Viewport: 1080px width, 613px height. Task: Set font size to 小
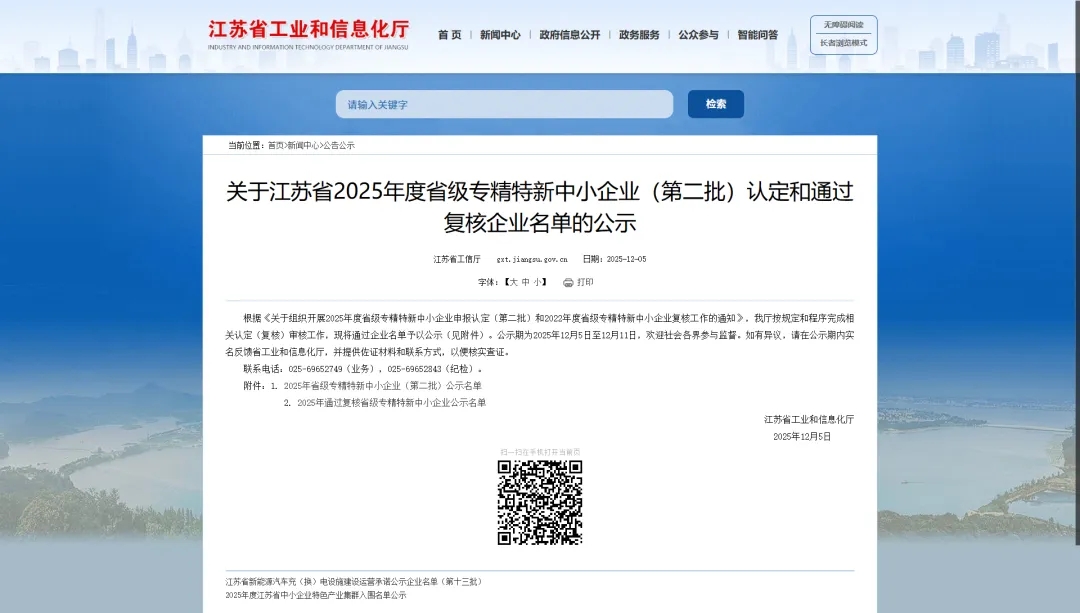pos(537,283)
